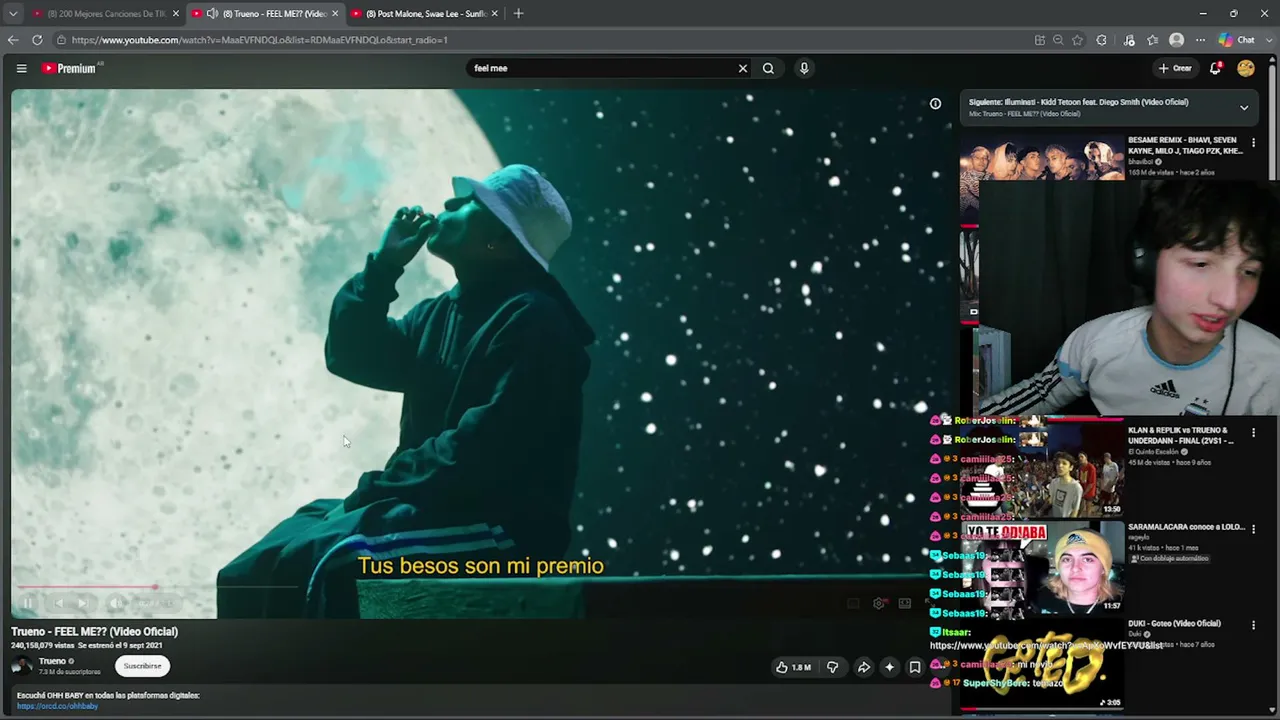Open the BESAME REMIX video title
Image resolution: width=1280 pixels, height=720 pixels.
(x=1185, y=146)
